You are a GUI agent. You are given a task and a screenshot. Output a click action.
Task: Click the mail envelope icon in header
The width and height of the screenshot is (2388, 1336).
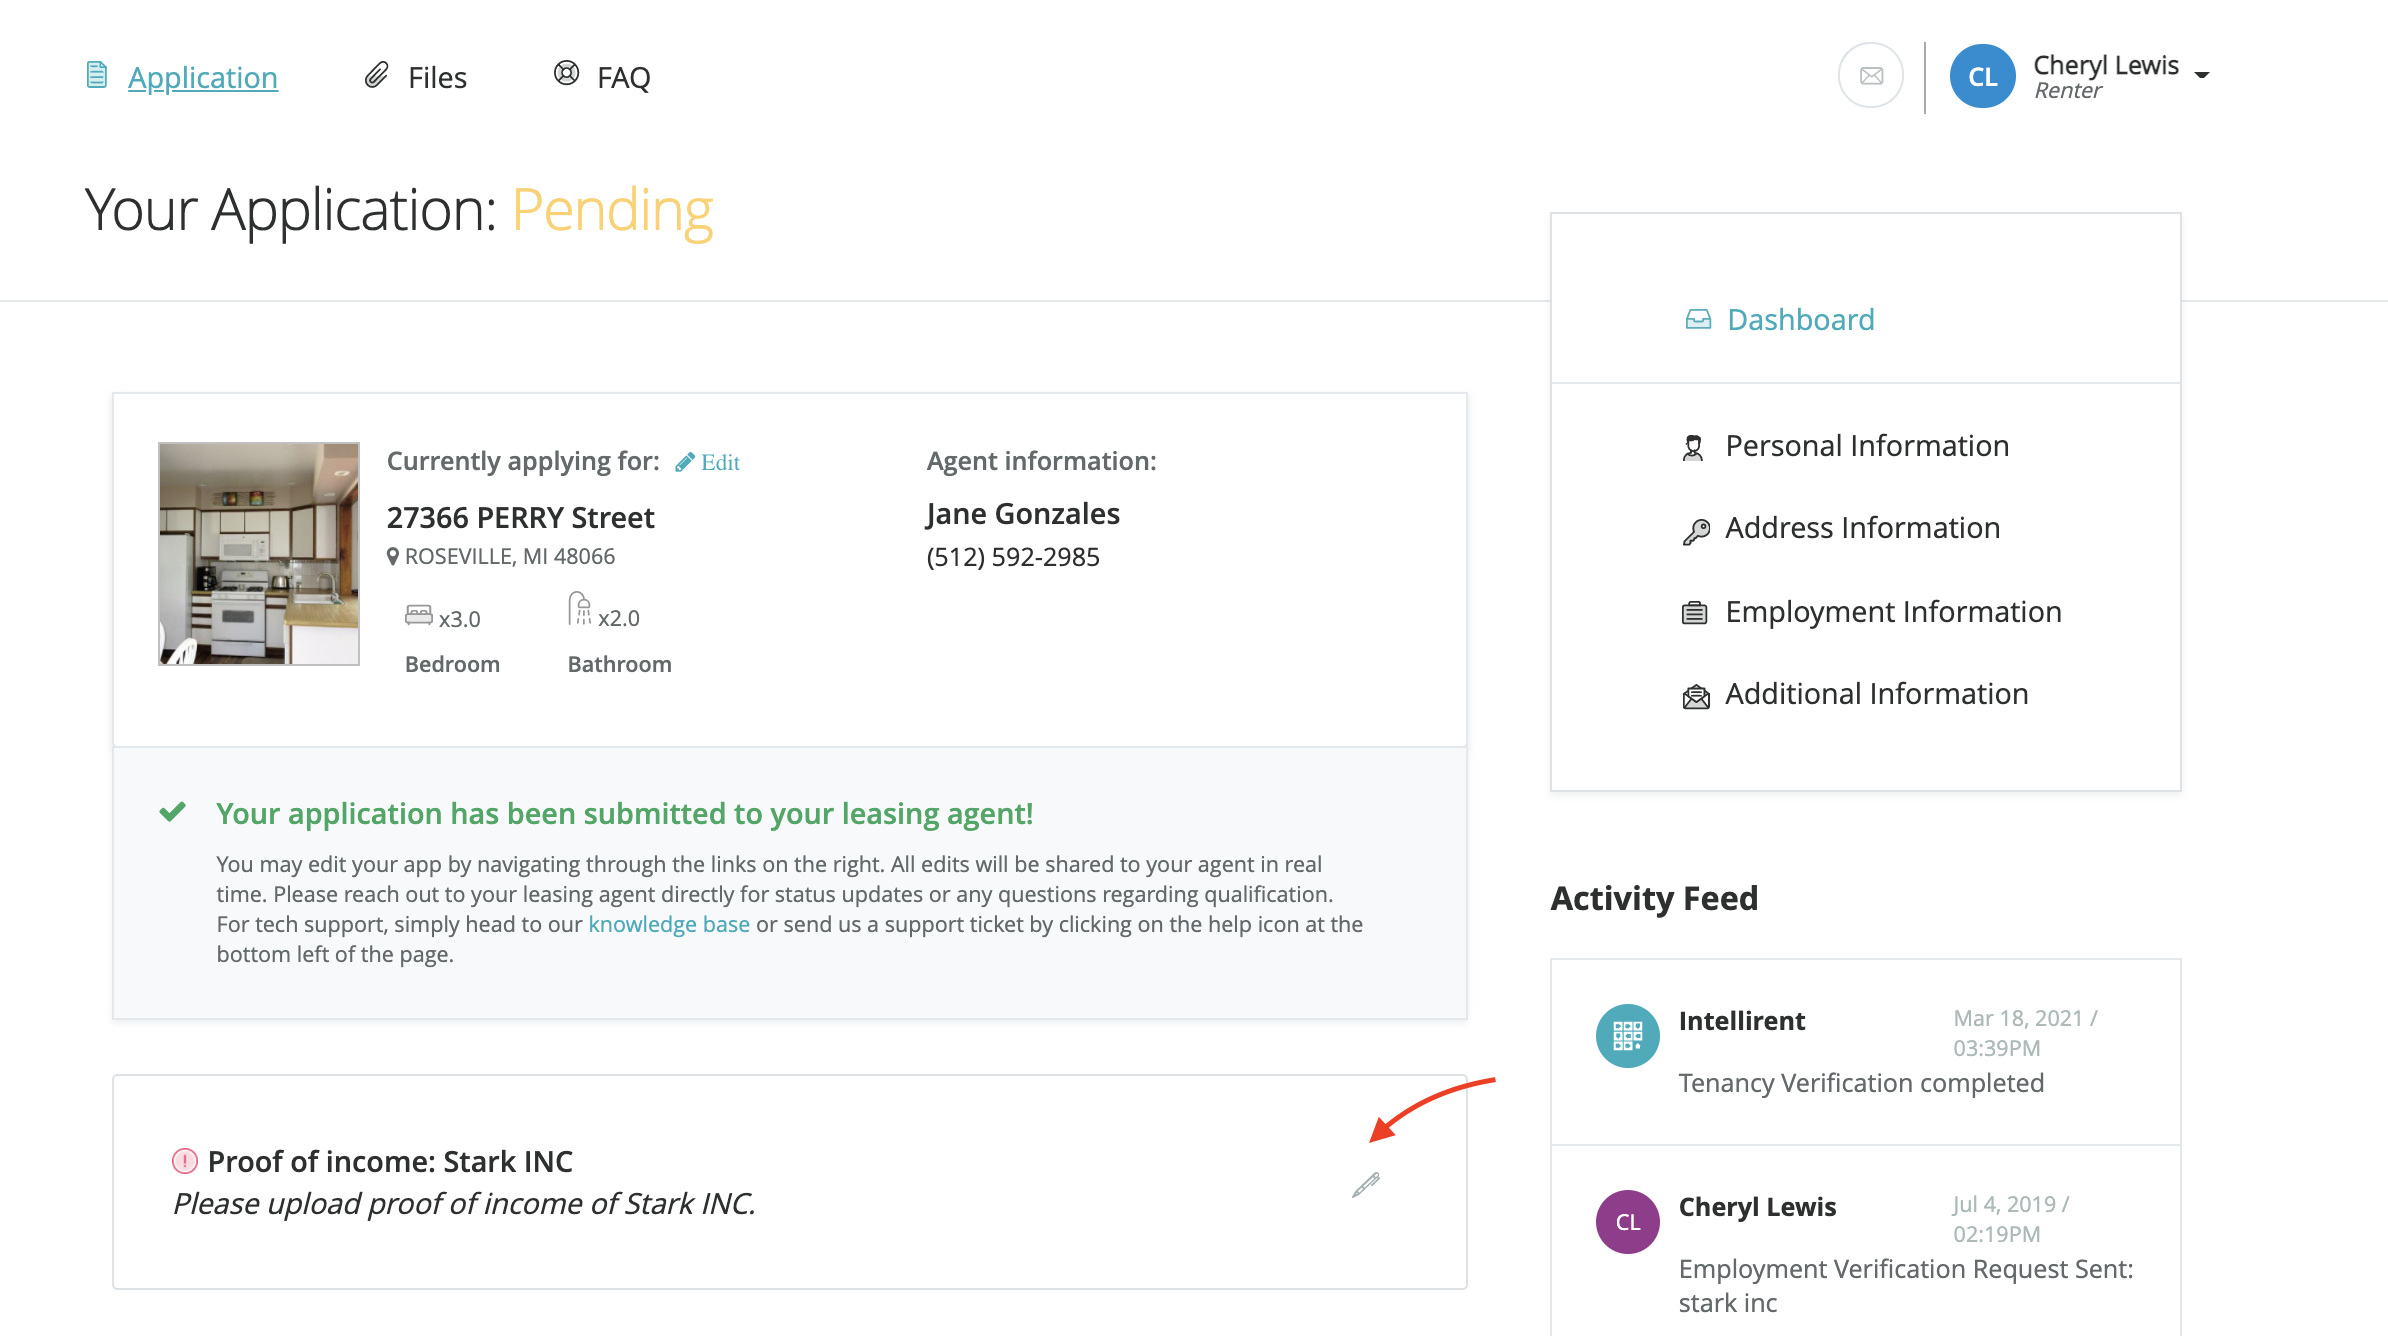click(1871, 76)
